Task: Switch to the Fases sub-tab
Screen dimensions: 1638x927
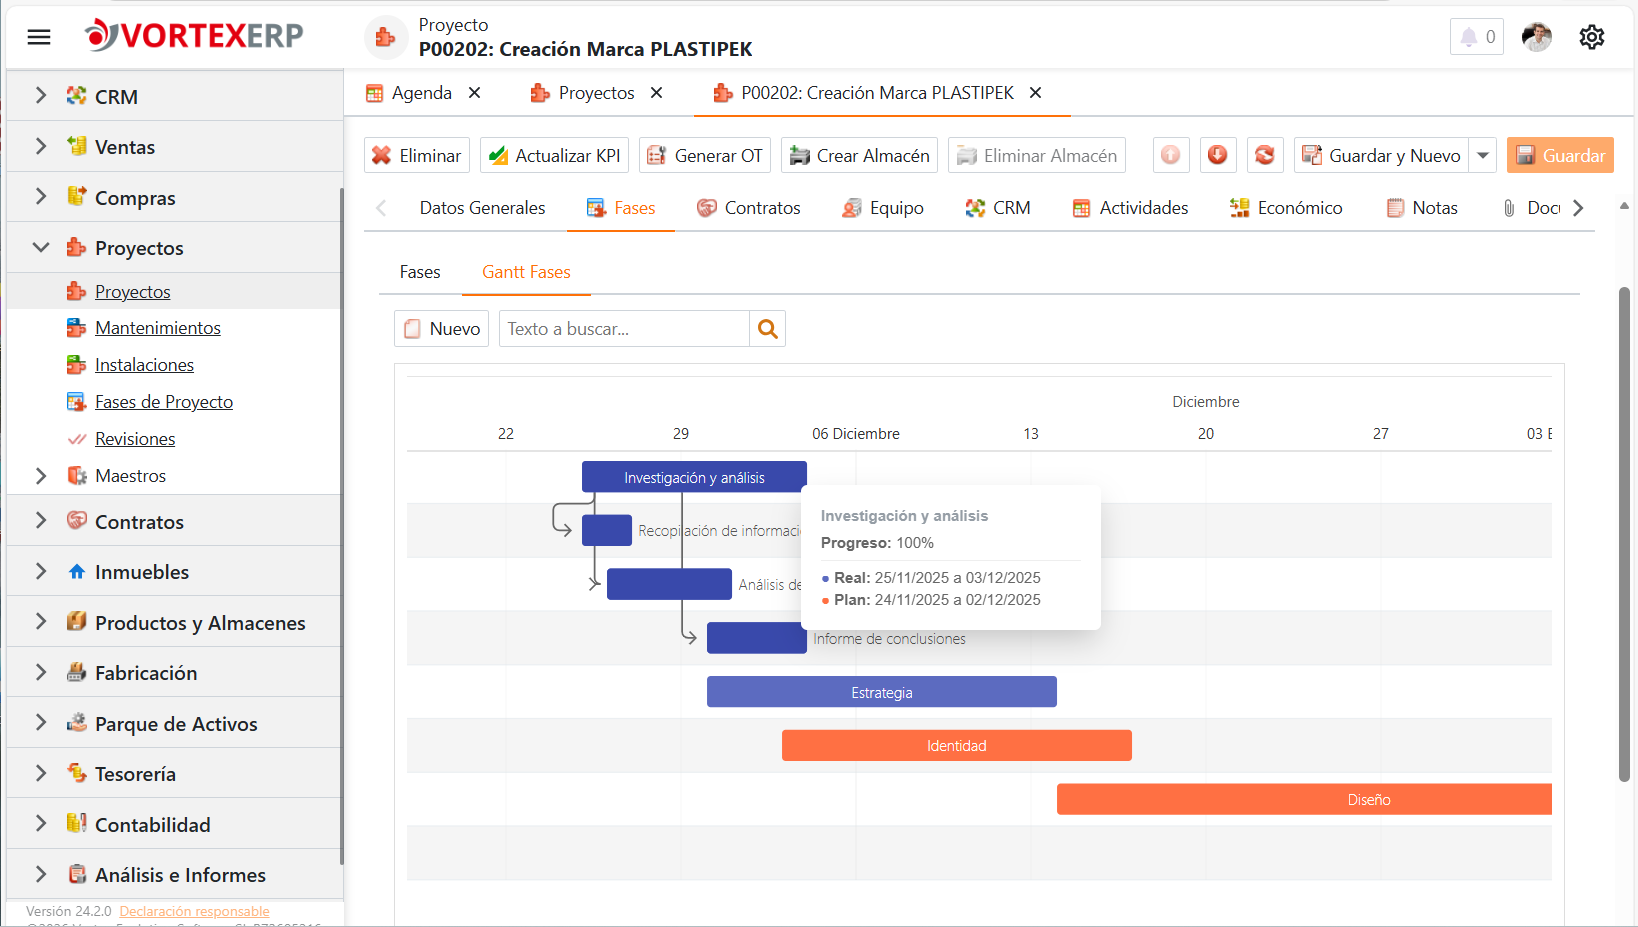Action: coord(420,272)
